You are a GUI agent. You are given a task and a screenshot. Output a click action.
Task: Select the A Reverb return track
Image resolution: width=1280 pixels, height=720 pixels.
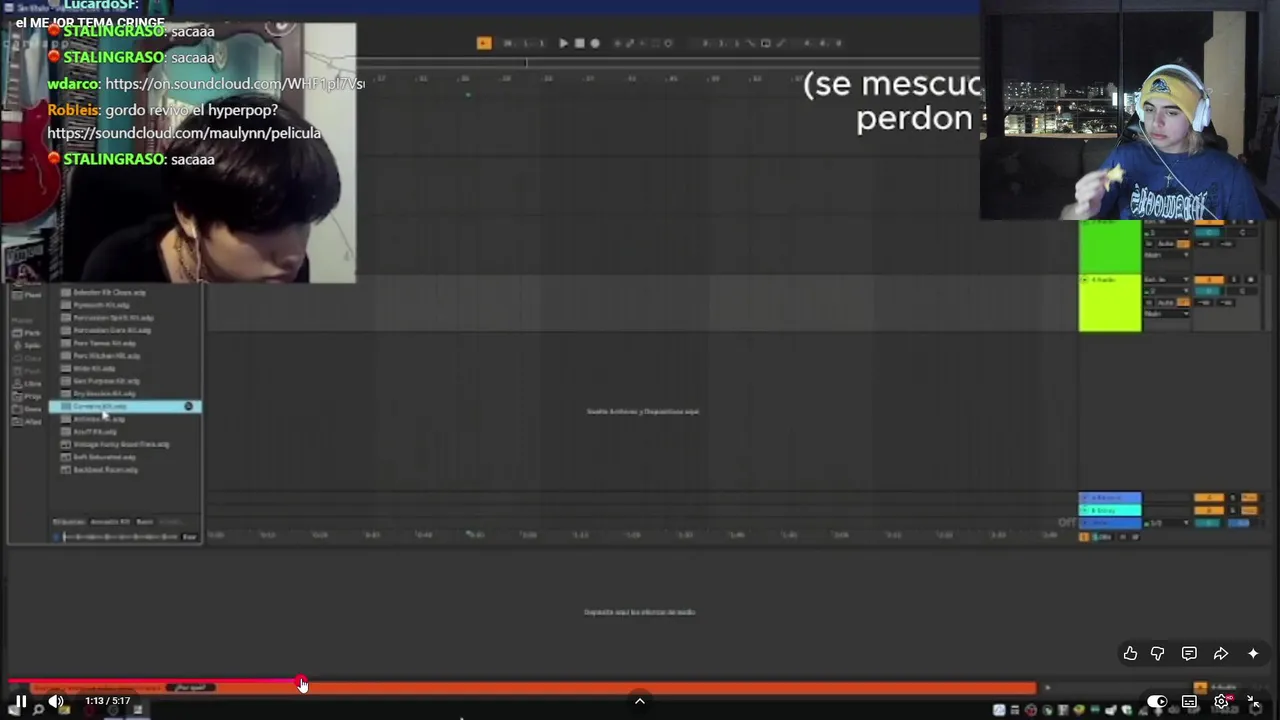pyautogui.click(x=1110, y=497)
